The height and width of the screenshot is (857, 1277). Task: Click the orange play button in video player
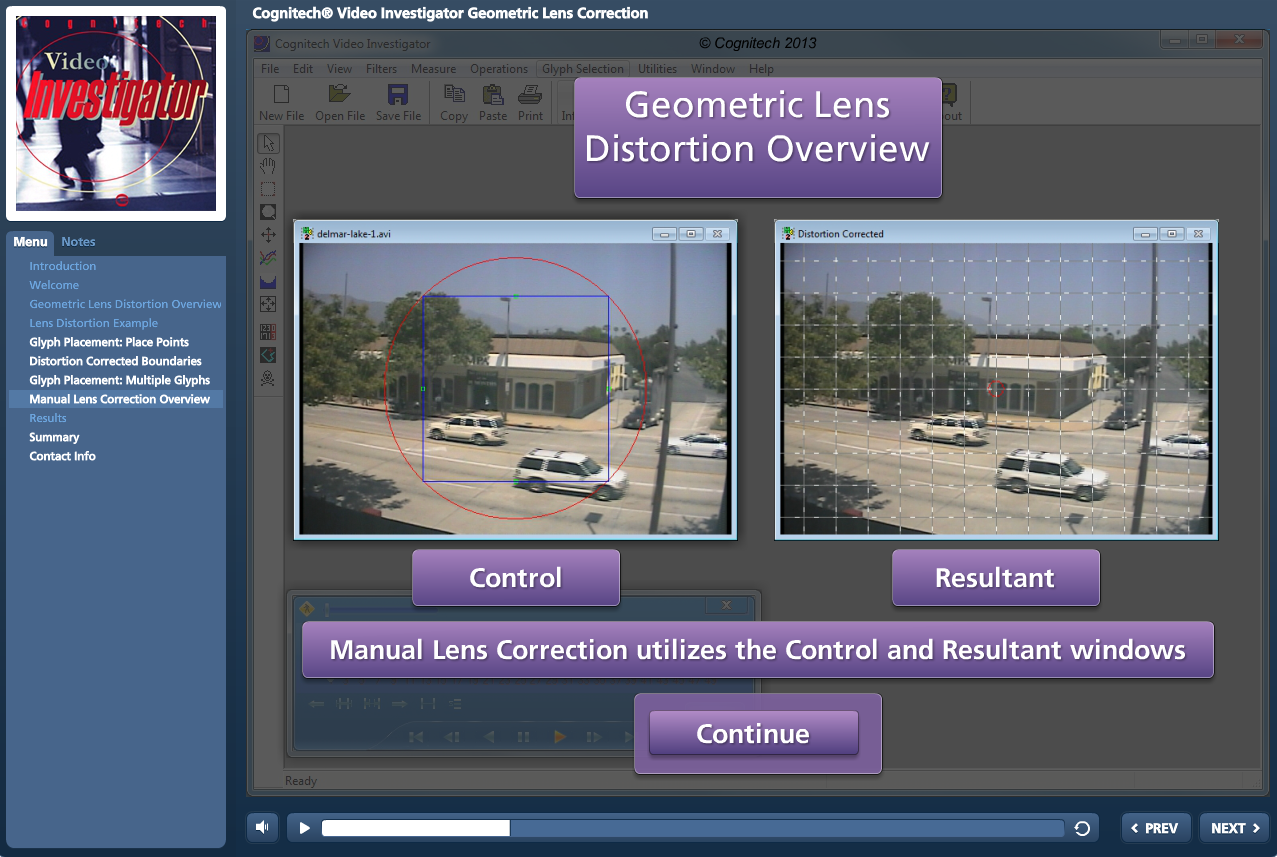tap(559, 737)
